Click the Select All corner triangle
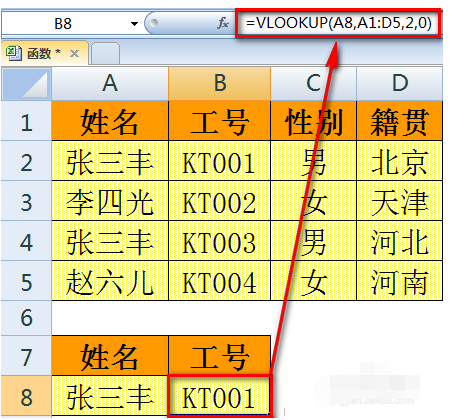 [x=27, y=83]
